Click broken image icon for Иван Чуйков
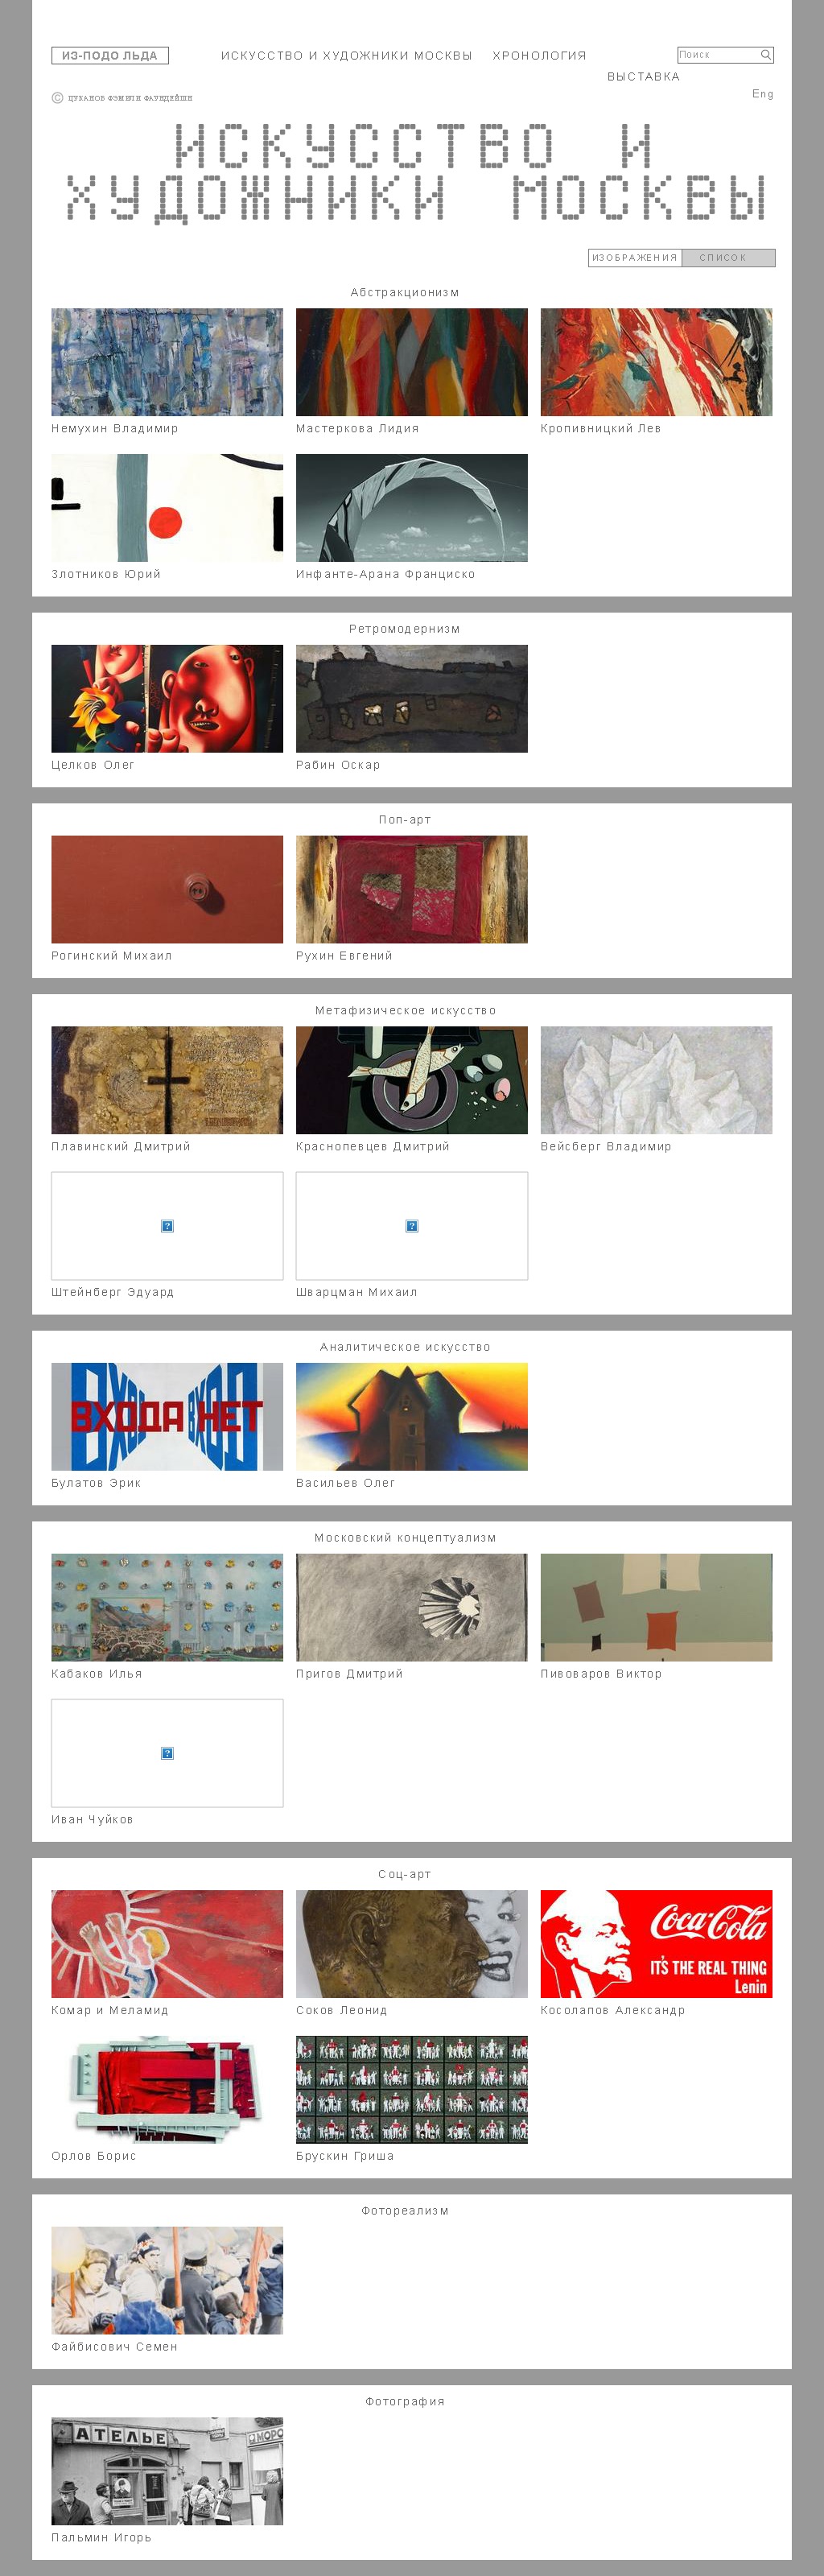This screenshot has width=824, height=2576. click(167, 1753)
